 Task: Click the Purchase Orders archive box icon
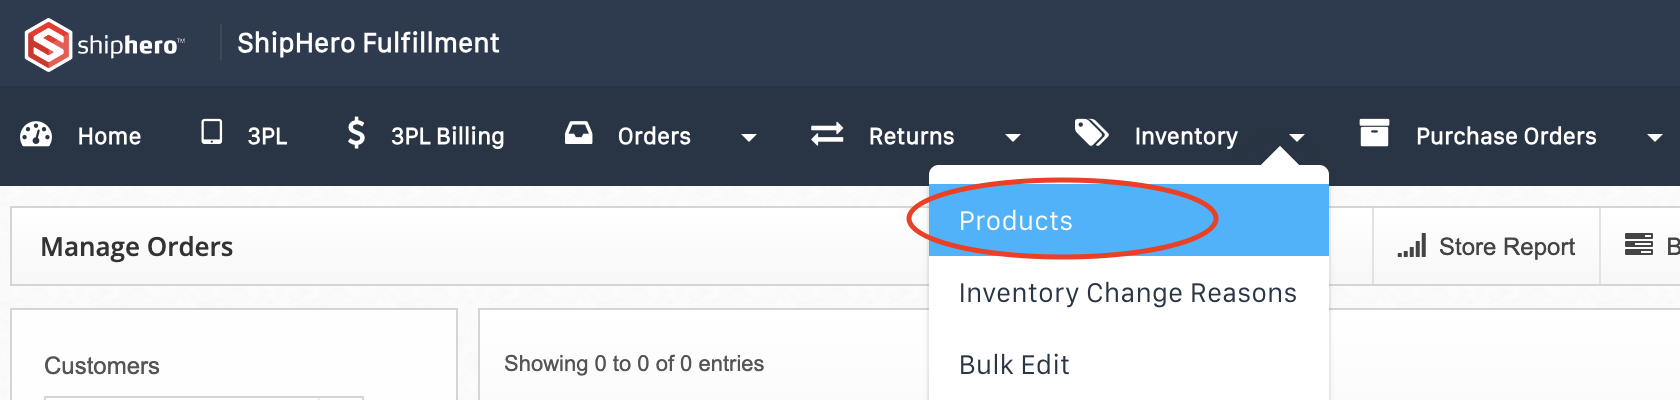click(x=1374, y=132)
